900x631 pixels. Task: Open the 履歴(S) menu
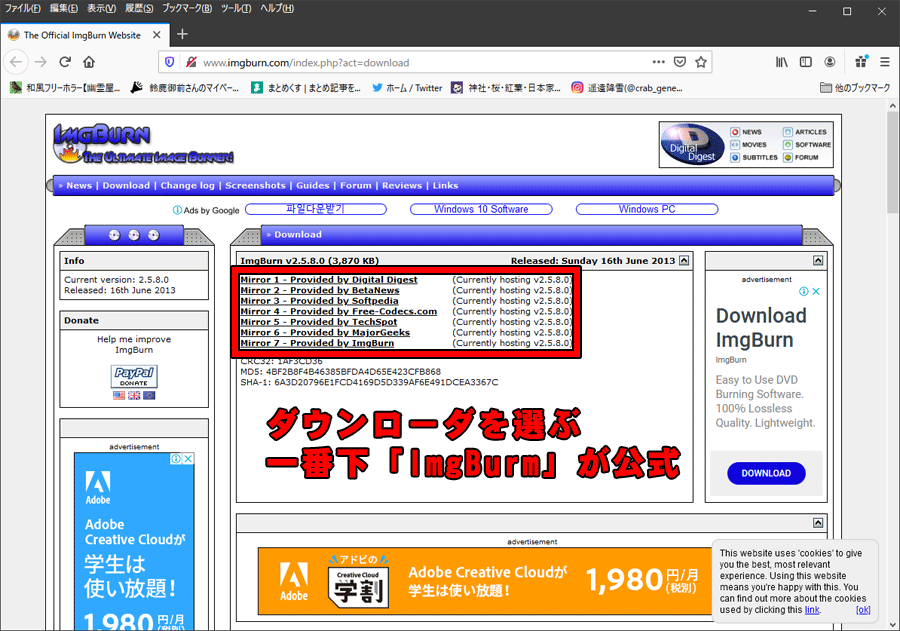pos(139,8)
